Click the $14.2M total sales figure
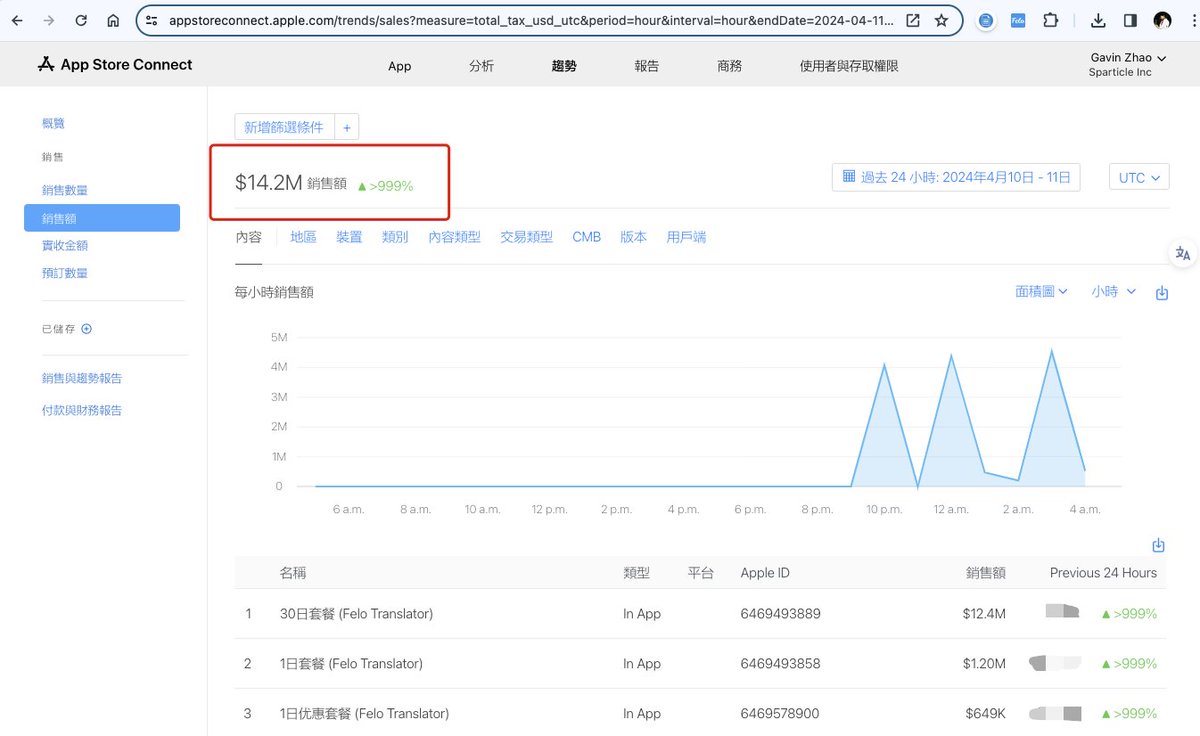Screen dimensions: 1200x736 268,183
